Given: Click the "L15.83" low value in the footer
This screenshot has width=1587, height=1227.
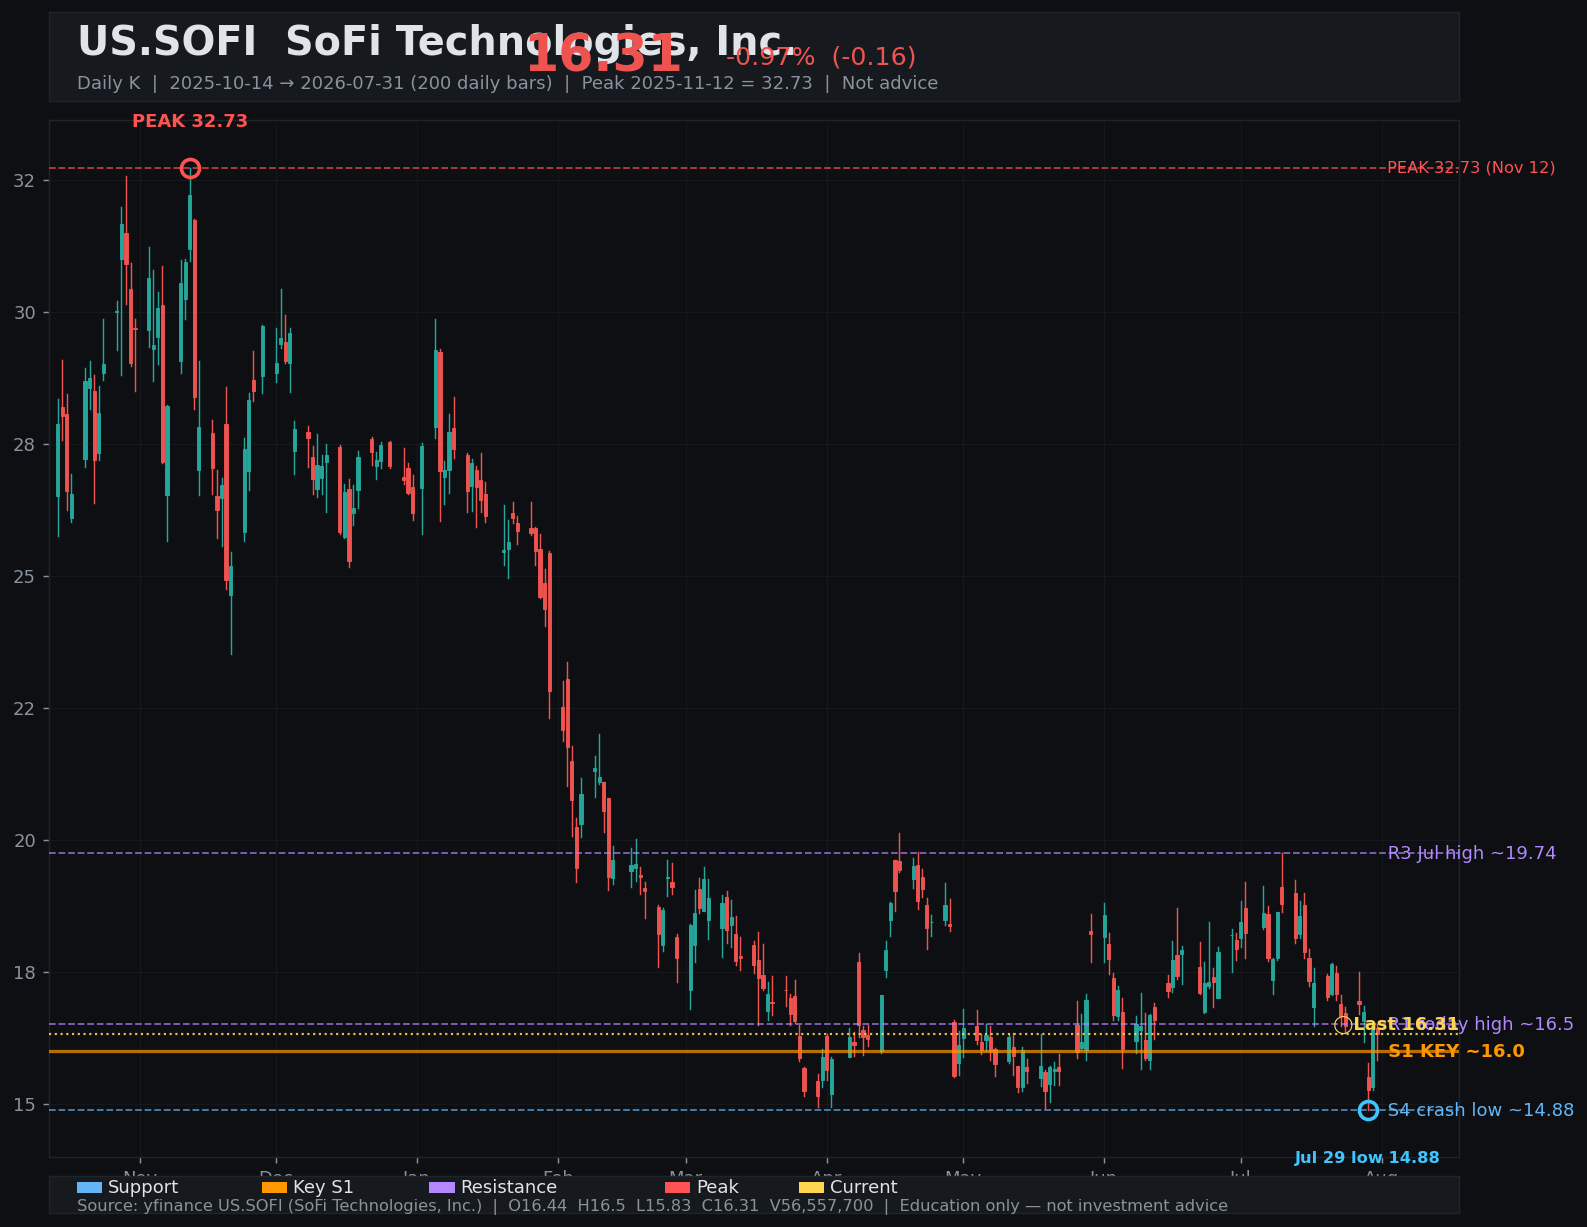Looking at the screenshot, I should pyautogui.click(x=663, y=1206).
